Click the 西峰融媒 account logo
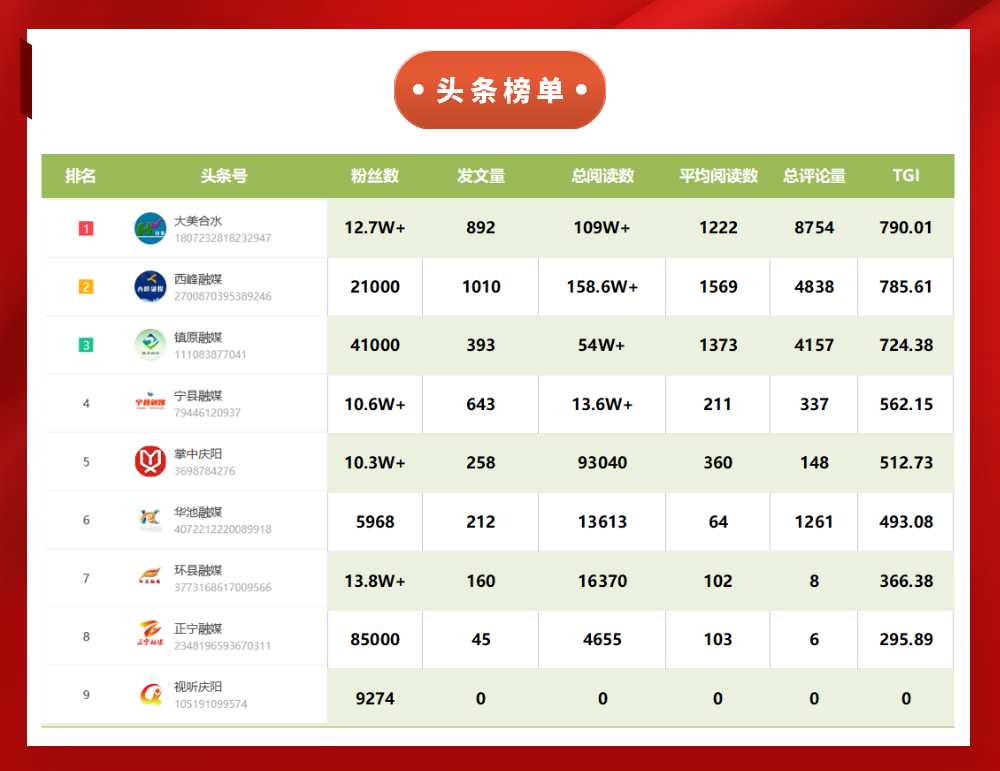 [x=150, y=287]
